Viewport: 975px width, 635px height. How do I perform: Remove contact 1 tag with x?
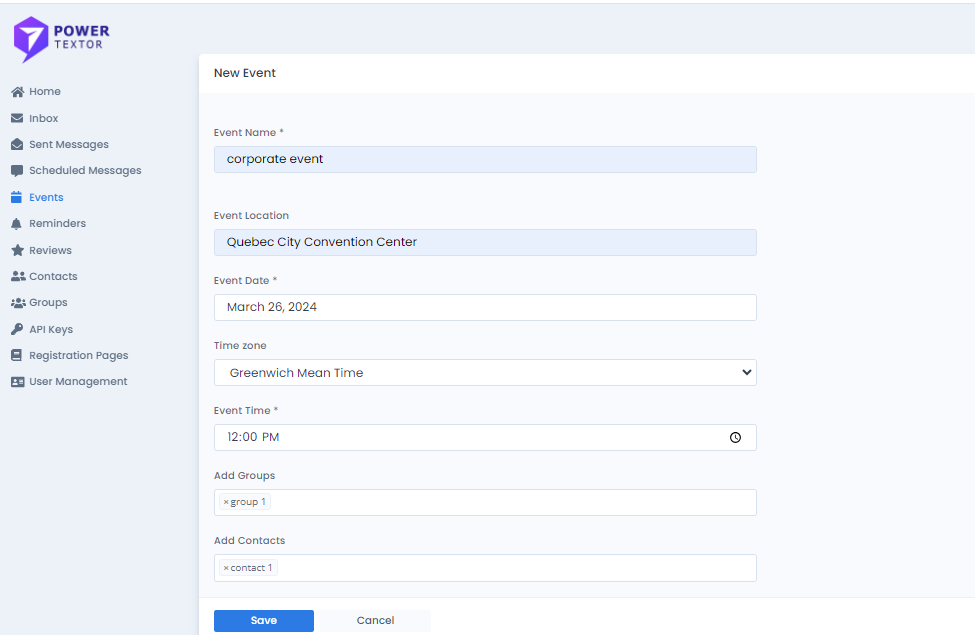(x=226, y=568)
